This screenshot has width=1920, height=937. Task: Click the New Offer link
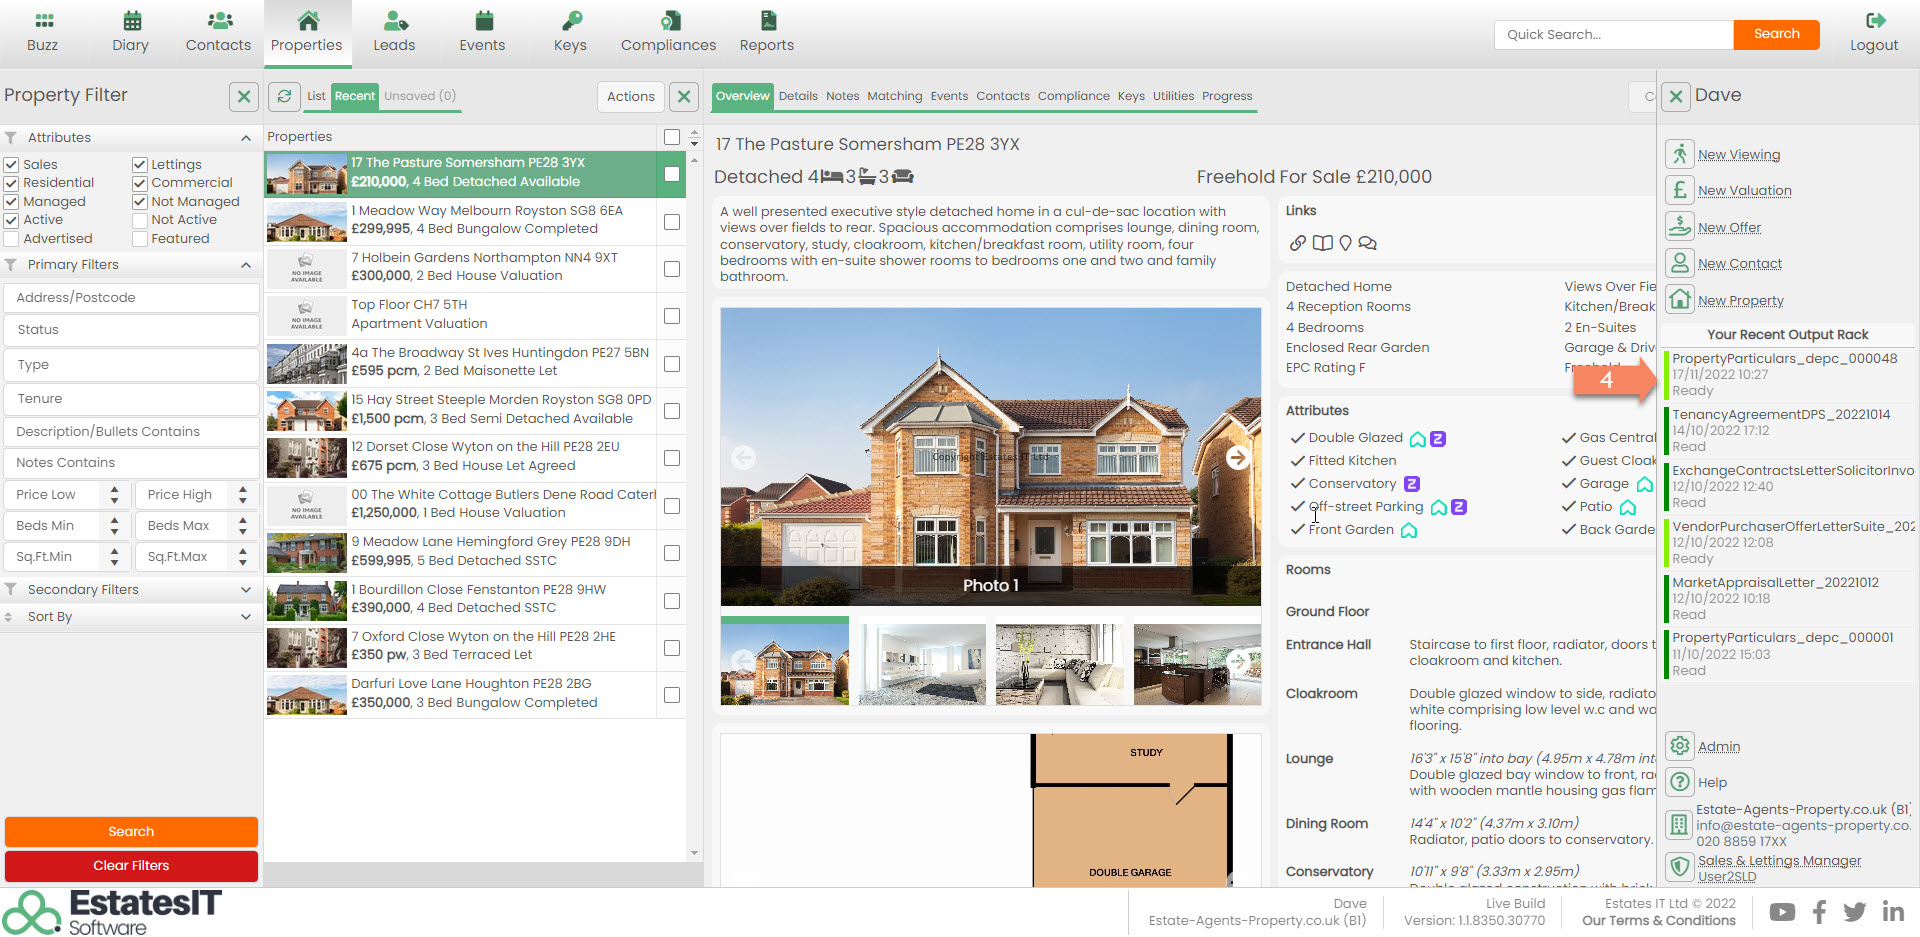tap(1729, 228)
